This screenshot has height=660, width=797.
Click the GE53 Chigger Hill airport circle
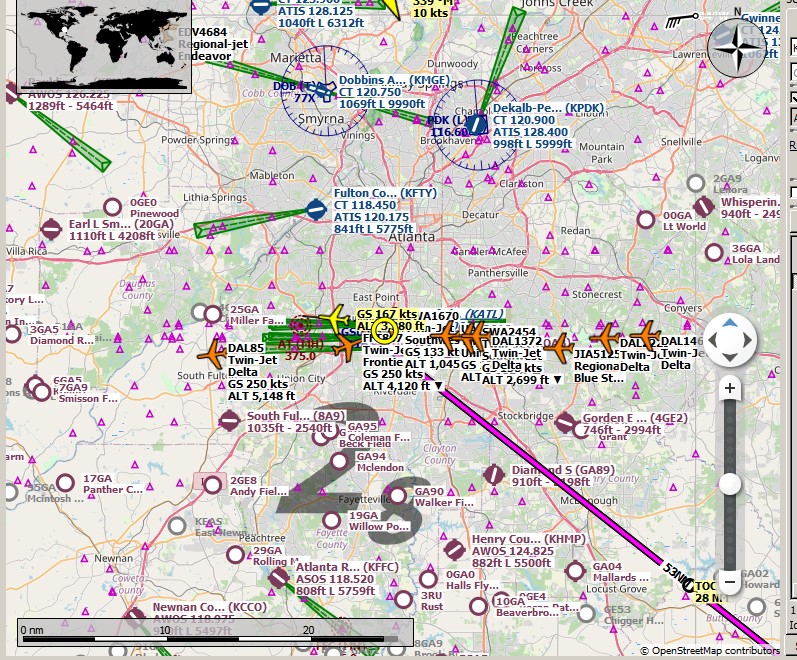(x=586, y=613)
